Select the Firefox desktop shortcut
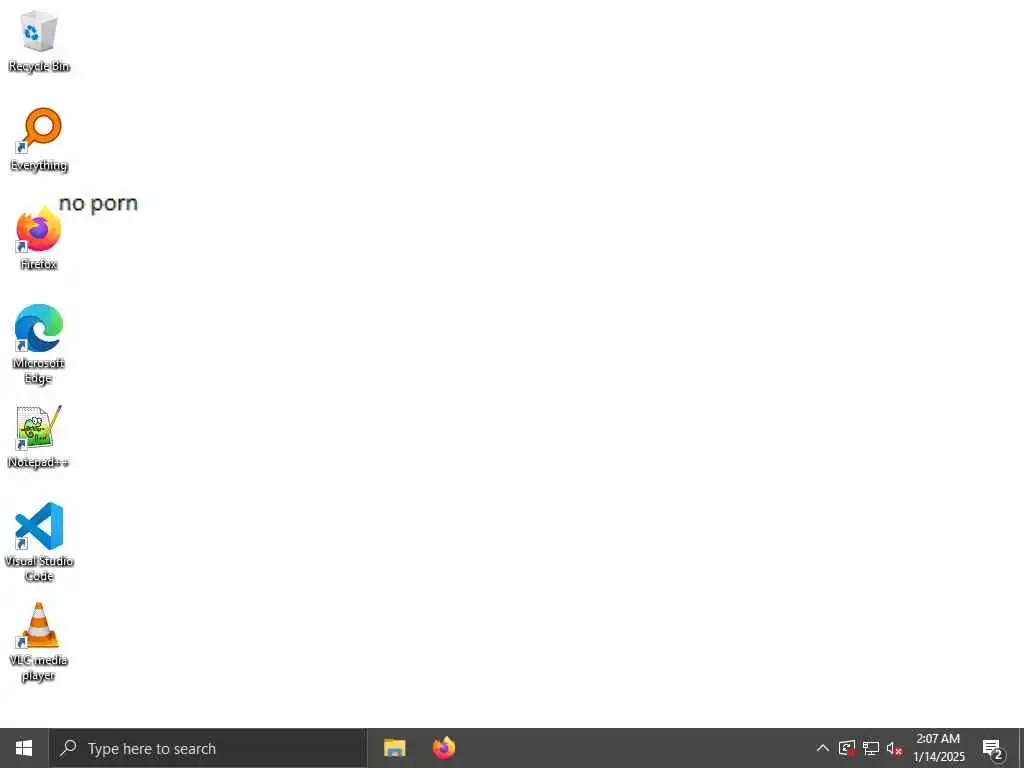The height and width of the screenshot is (768, 1024). coord(39,239)
